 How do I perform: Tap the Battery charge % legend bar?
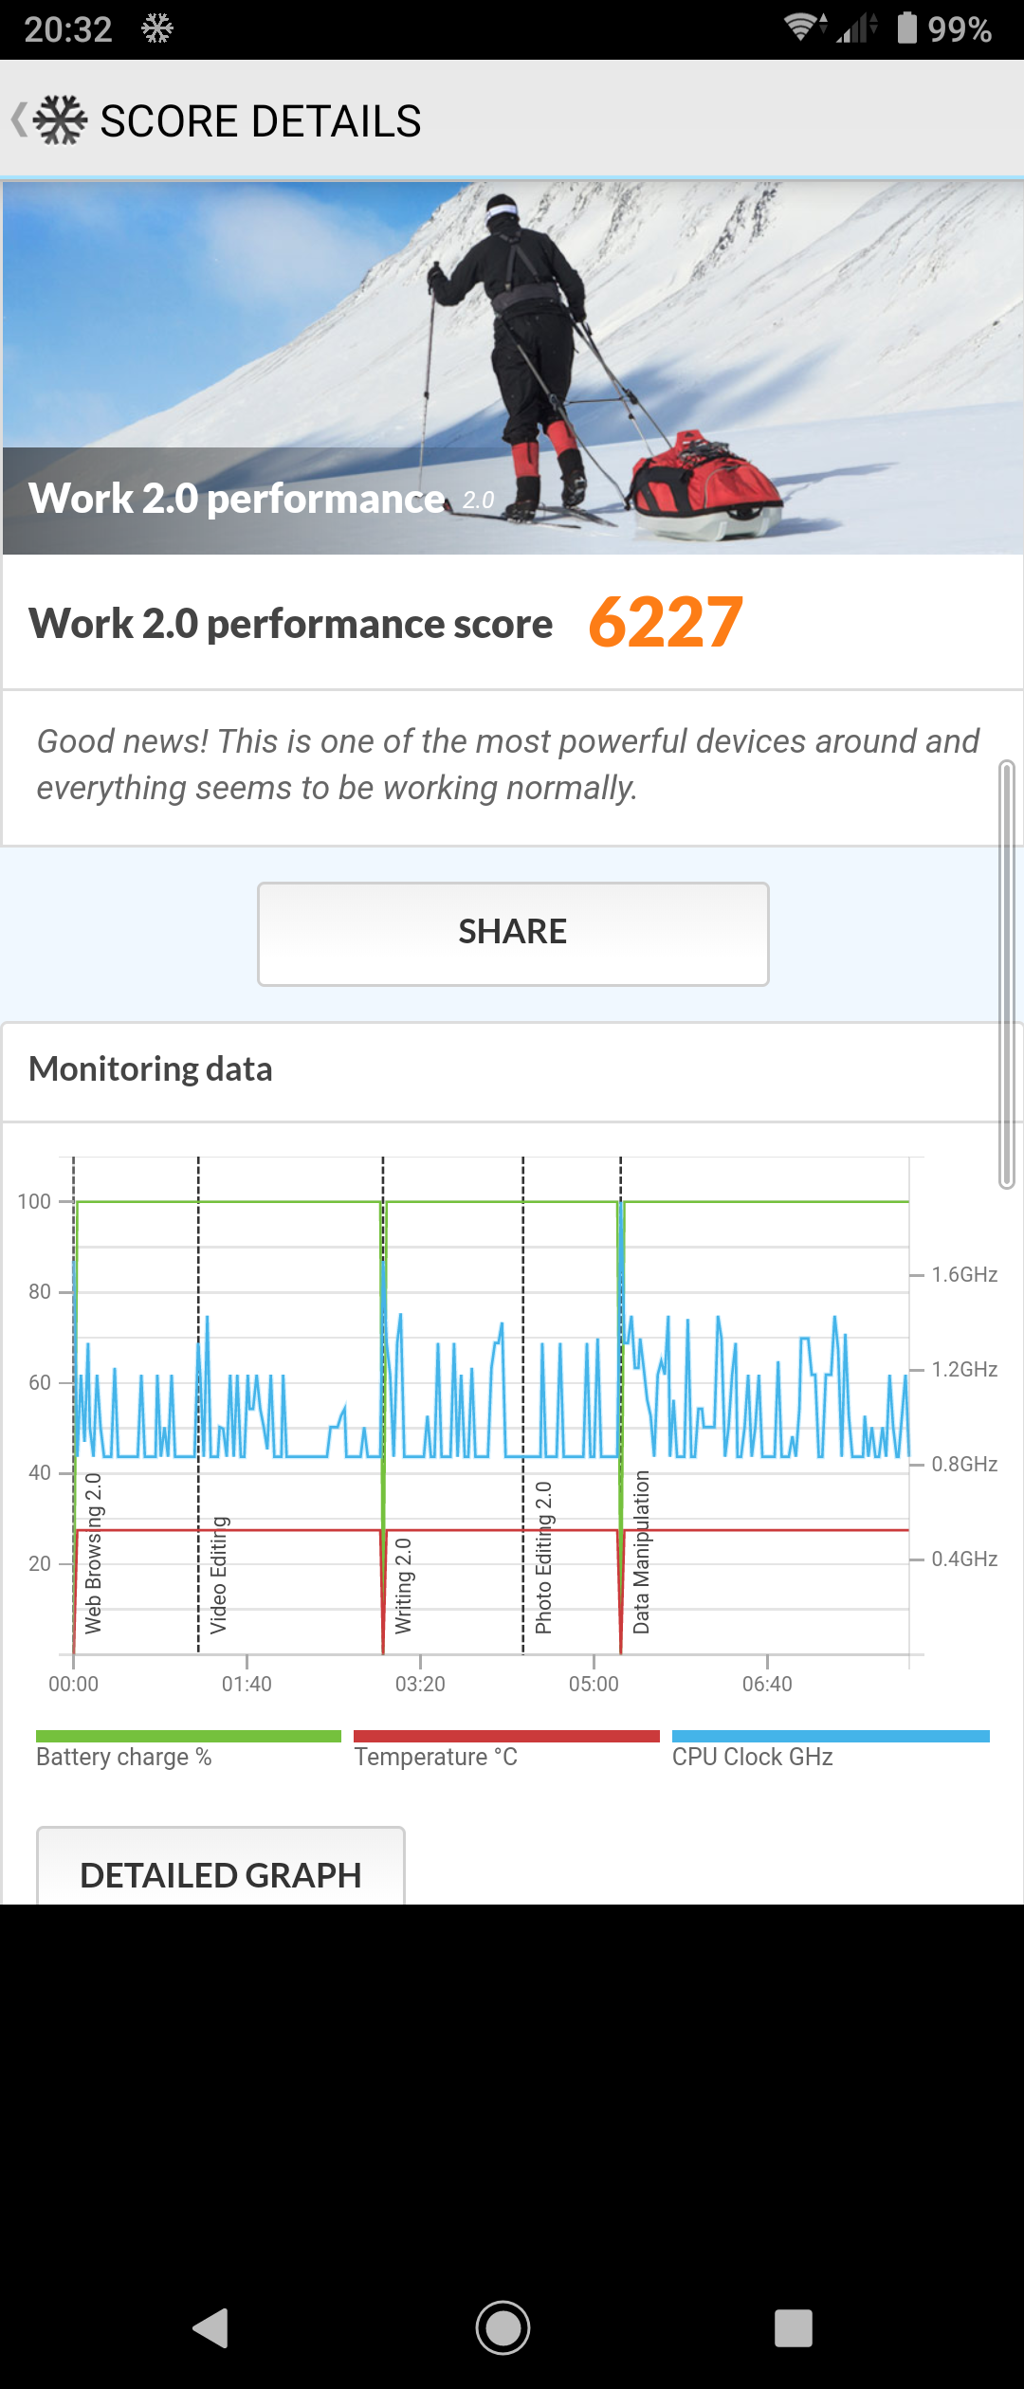[x=188, y=1736]
